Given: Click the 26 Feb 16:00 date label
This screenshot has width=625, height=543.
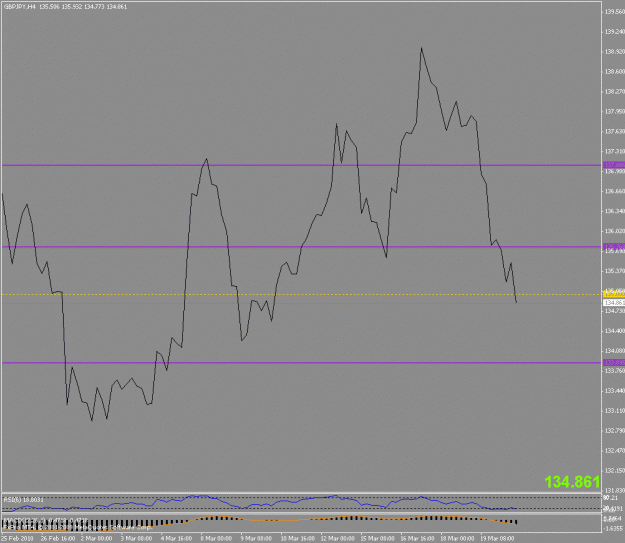Looking at the screenshot, I should point(58,538).
